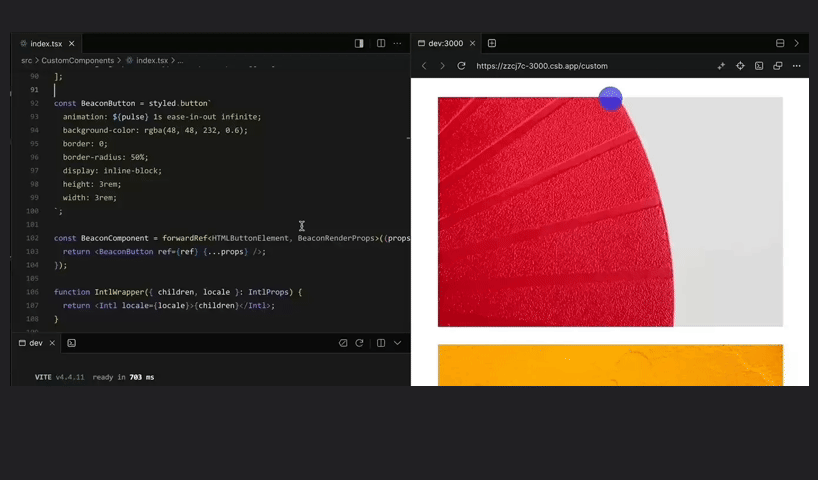This screenshot has width=818, height=480.
Task: Open a new preview tab with plus icon
Action: [492, 43]
